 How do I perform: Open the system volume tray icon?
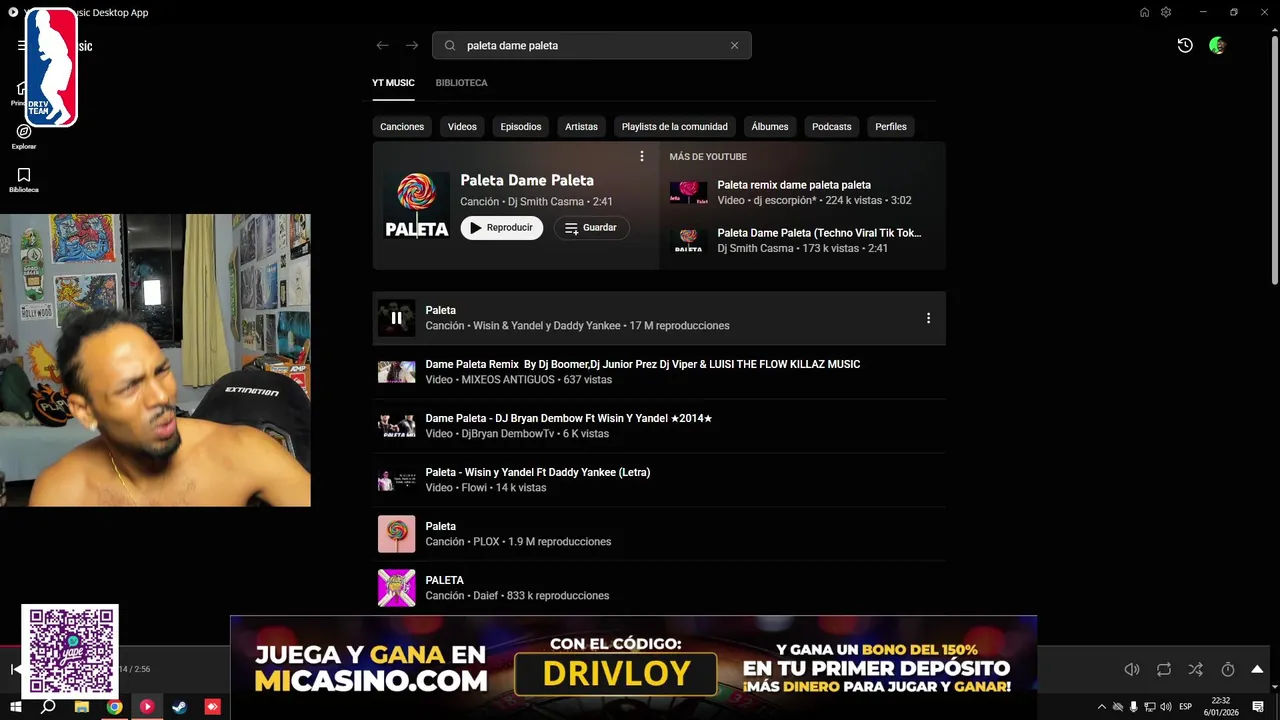[1166, 707]
